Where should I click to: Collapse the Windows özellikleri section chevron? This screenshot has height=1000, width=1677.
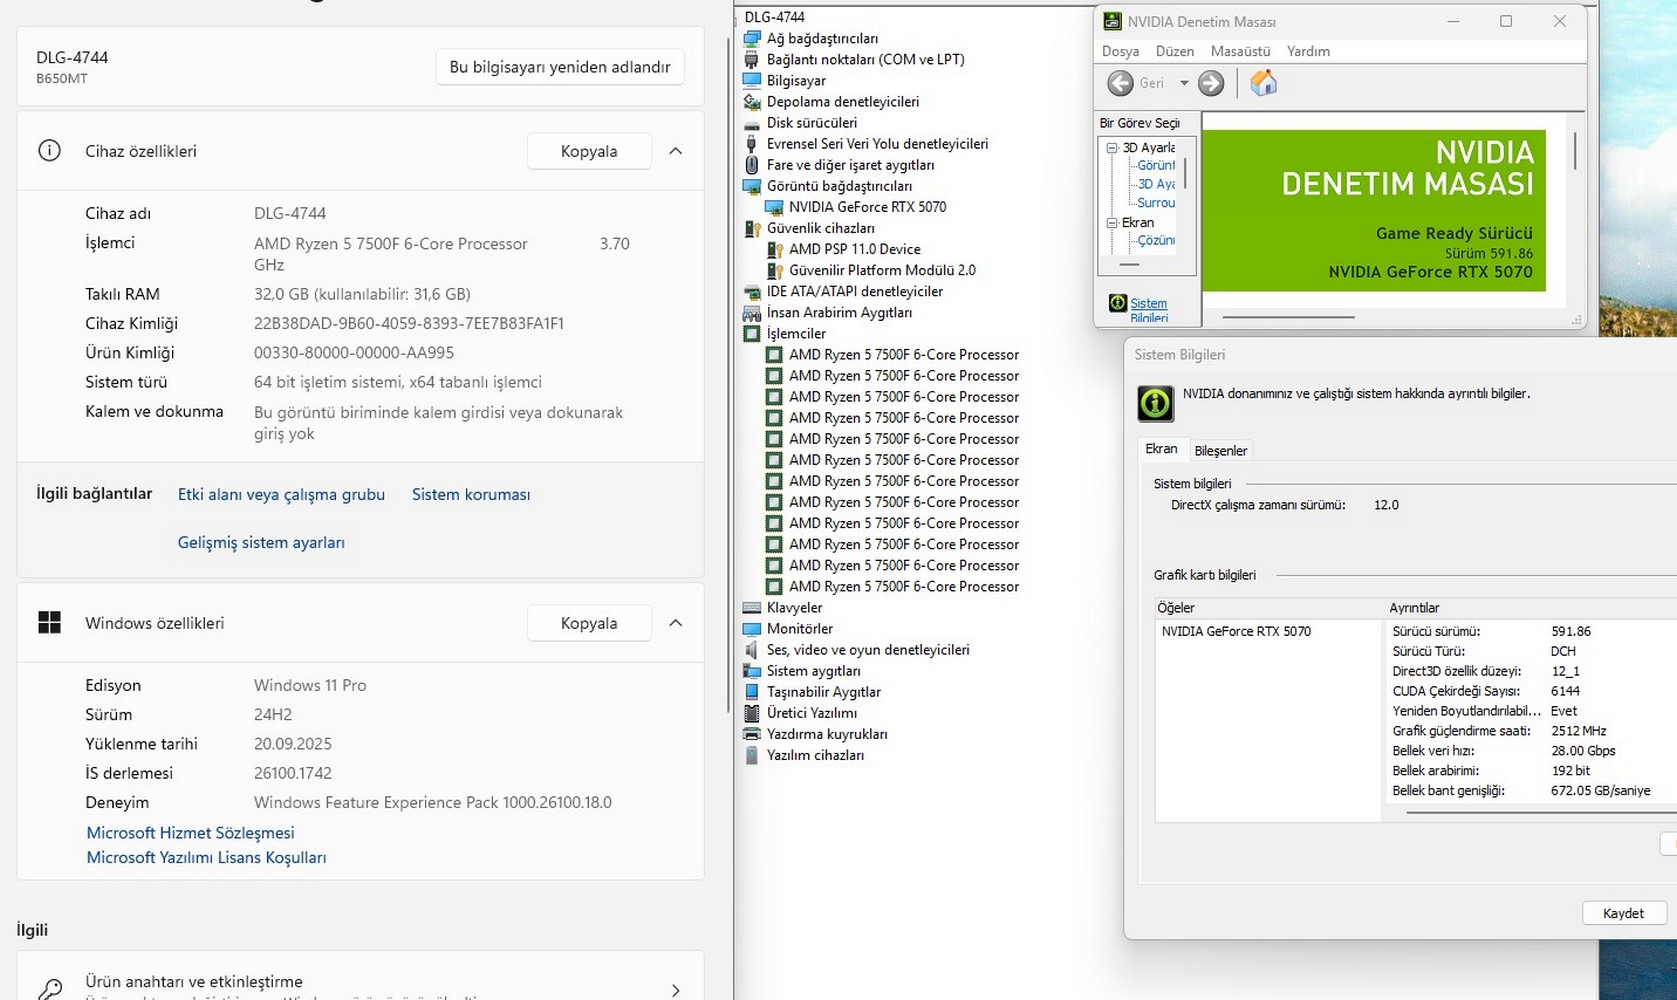(x=676, y=623)
